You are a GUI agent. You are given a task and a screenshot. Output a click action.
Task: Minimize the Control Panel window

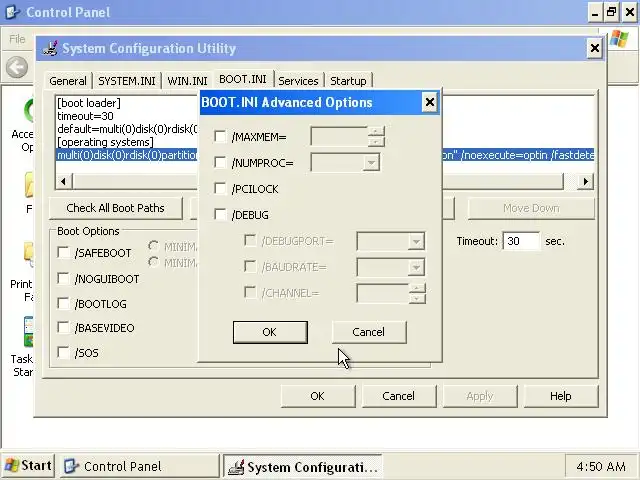tap(595, 12)
